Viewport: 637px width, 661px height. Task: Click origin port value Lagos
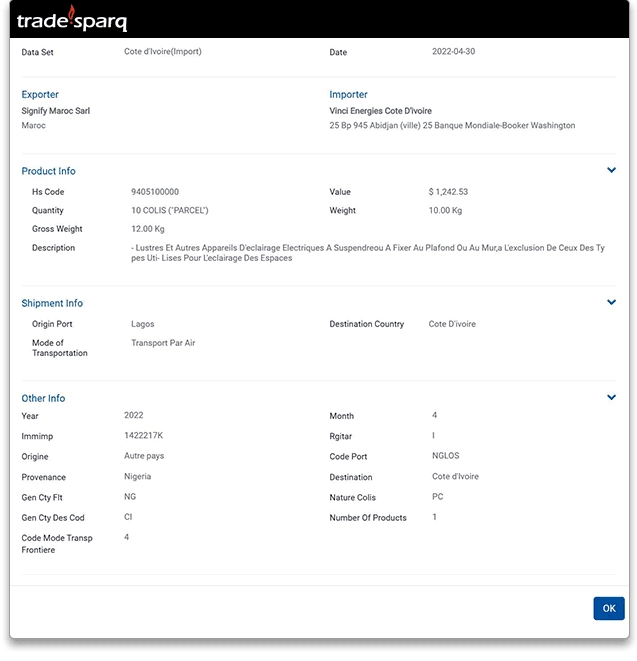tap(142, 324)
